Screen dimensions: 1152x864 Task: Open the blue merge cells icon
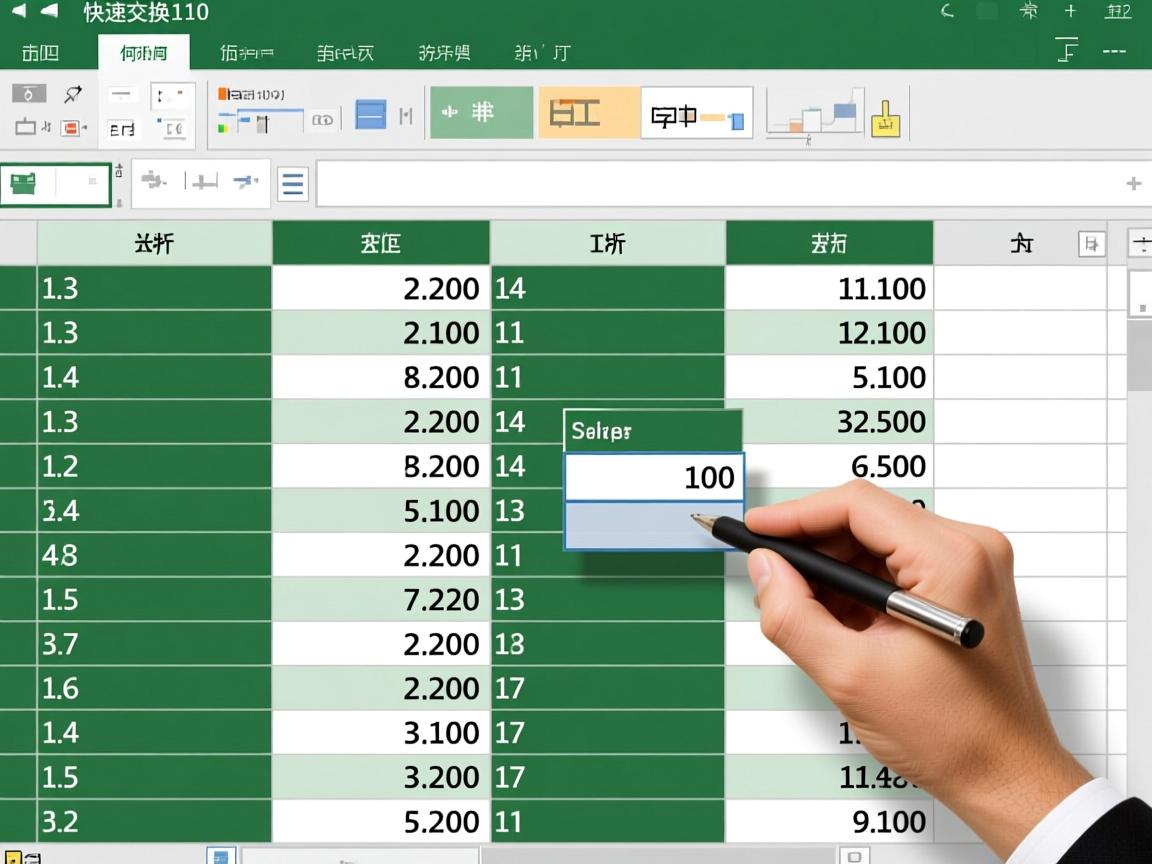click(370, 112)
